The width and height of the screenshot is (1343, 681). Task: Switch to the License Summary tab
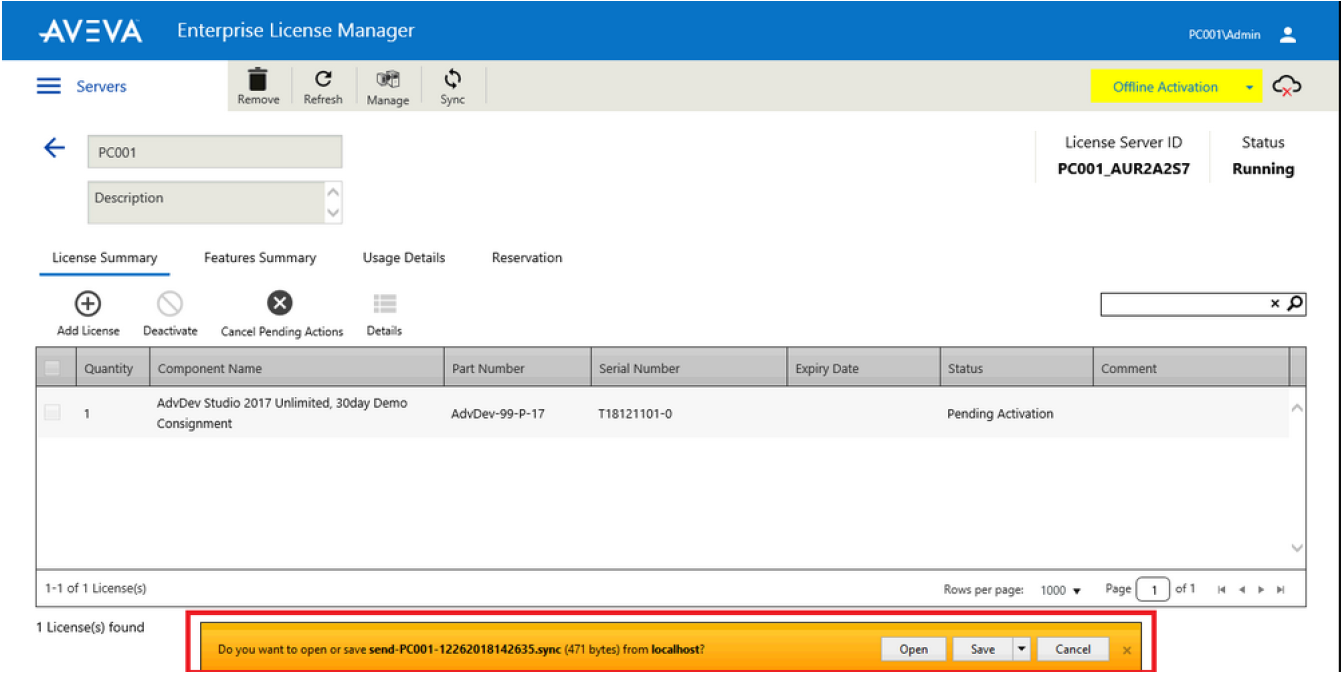105,258
